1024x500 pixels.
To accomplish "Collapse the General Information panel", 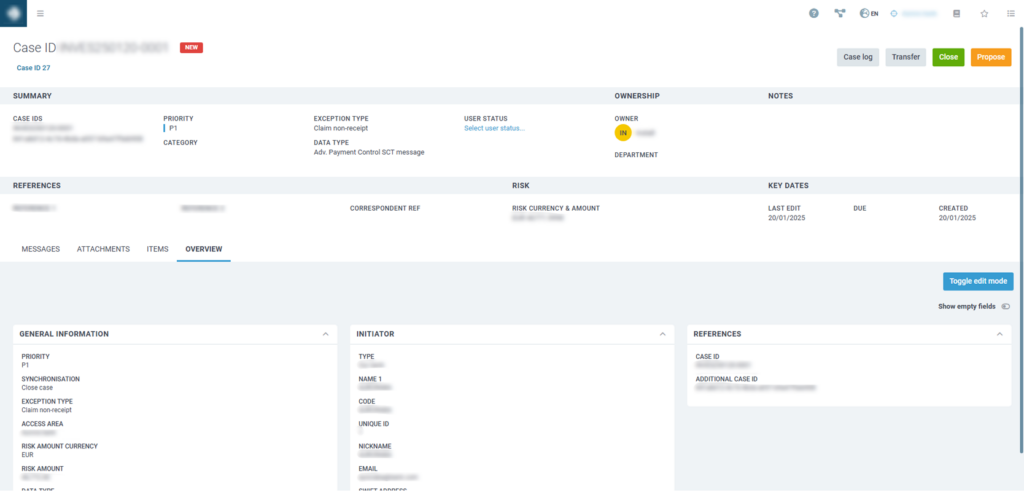I will (325, 334).
